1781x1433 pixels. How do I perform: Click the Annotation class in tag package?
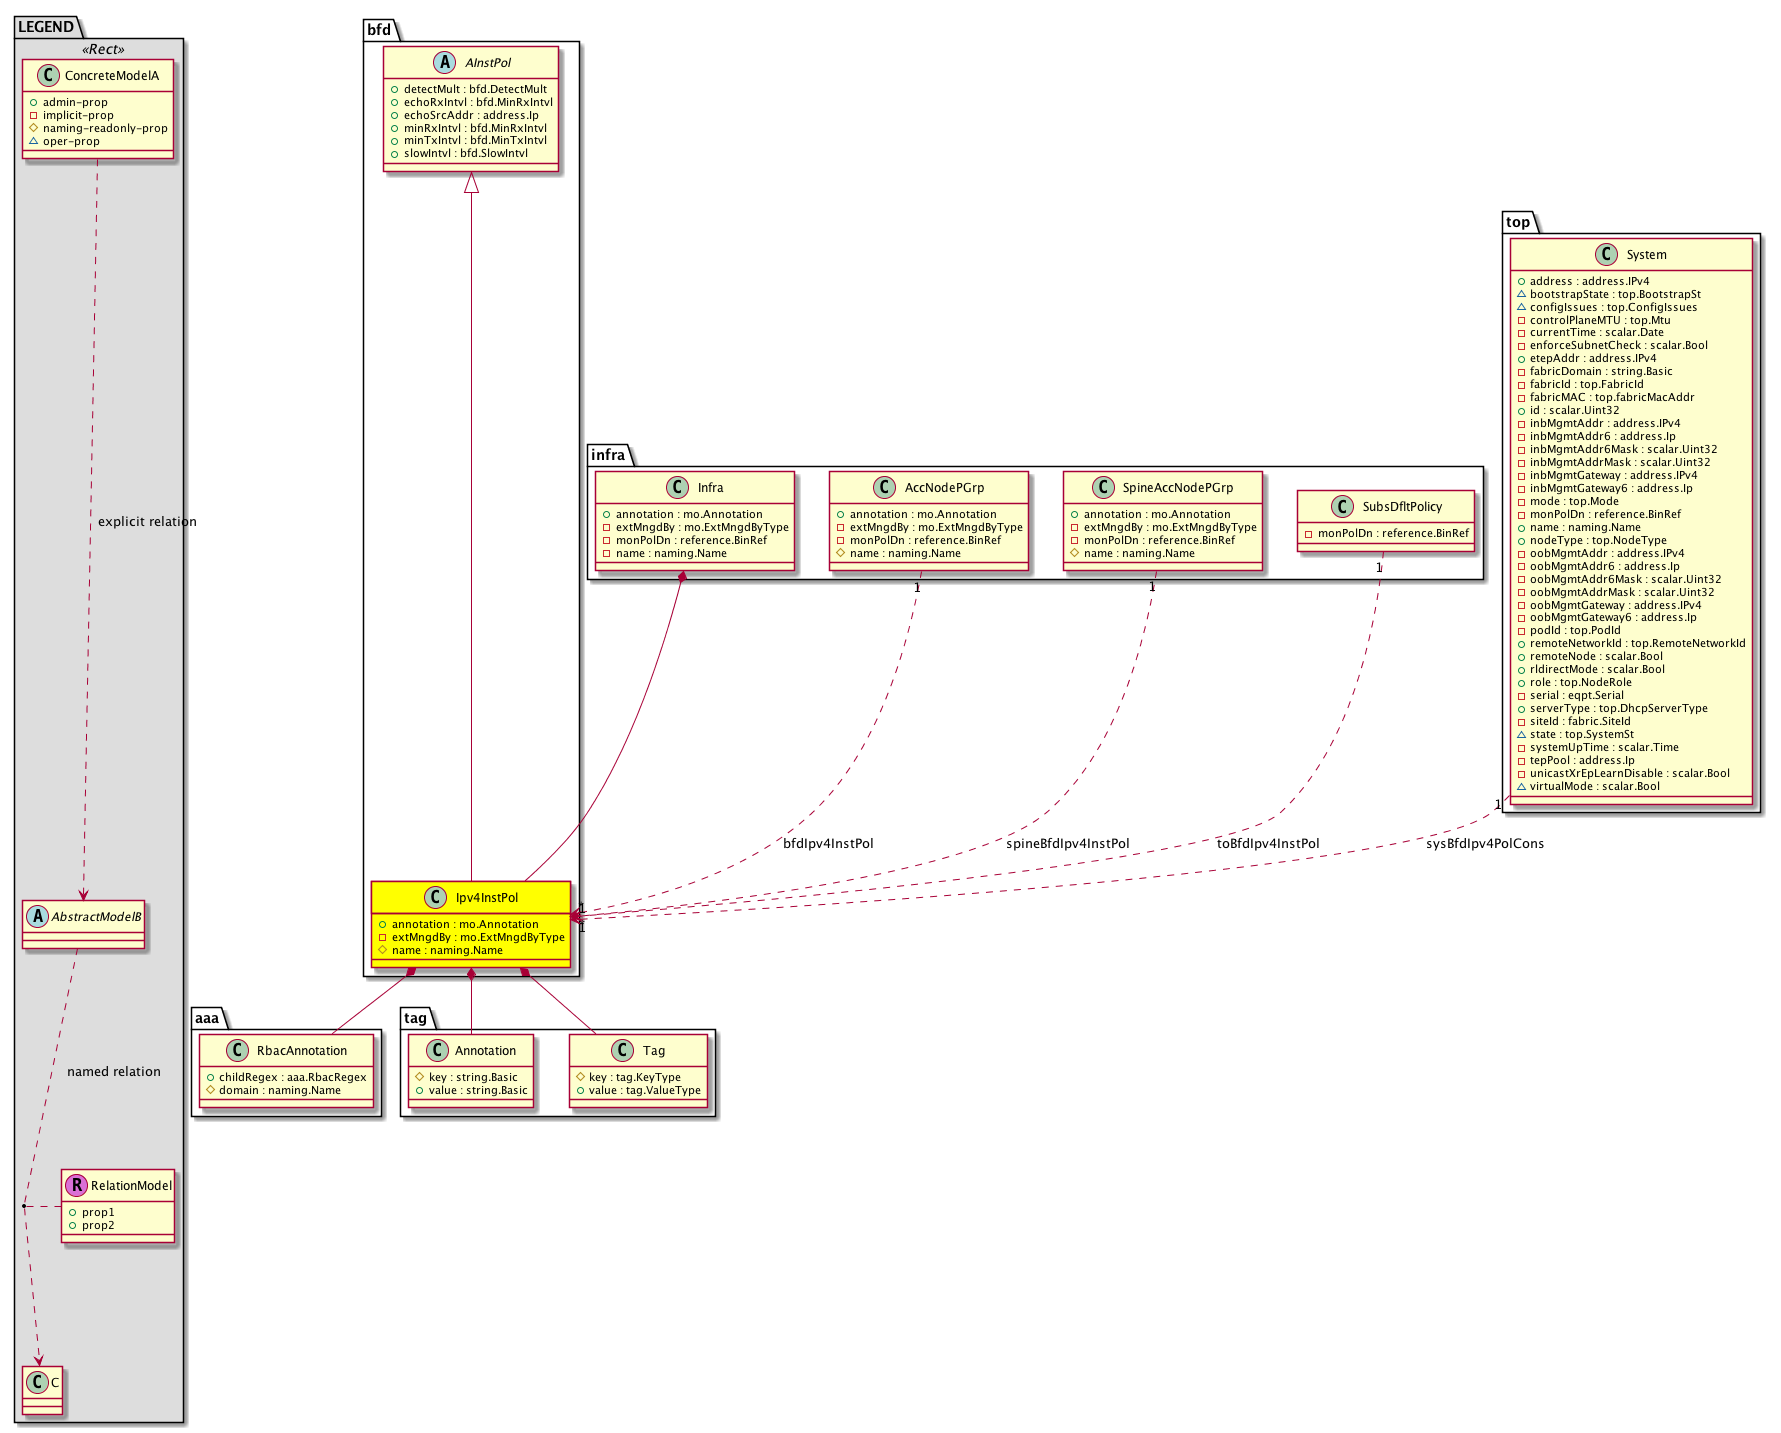click(485, 1050)
